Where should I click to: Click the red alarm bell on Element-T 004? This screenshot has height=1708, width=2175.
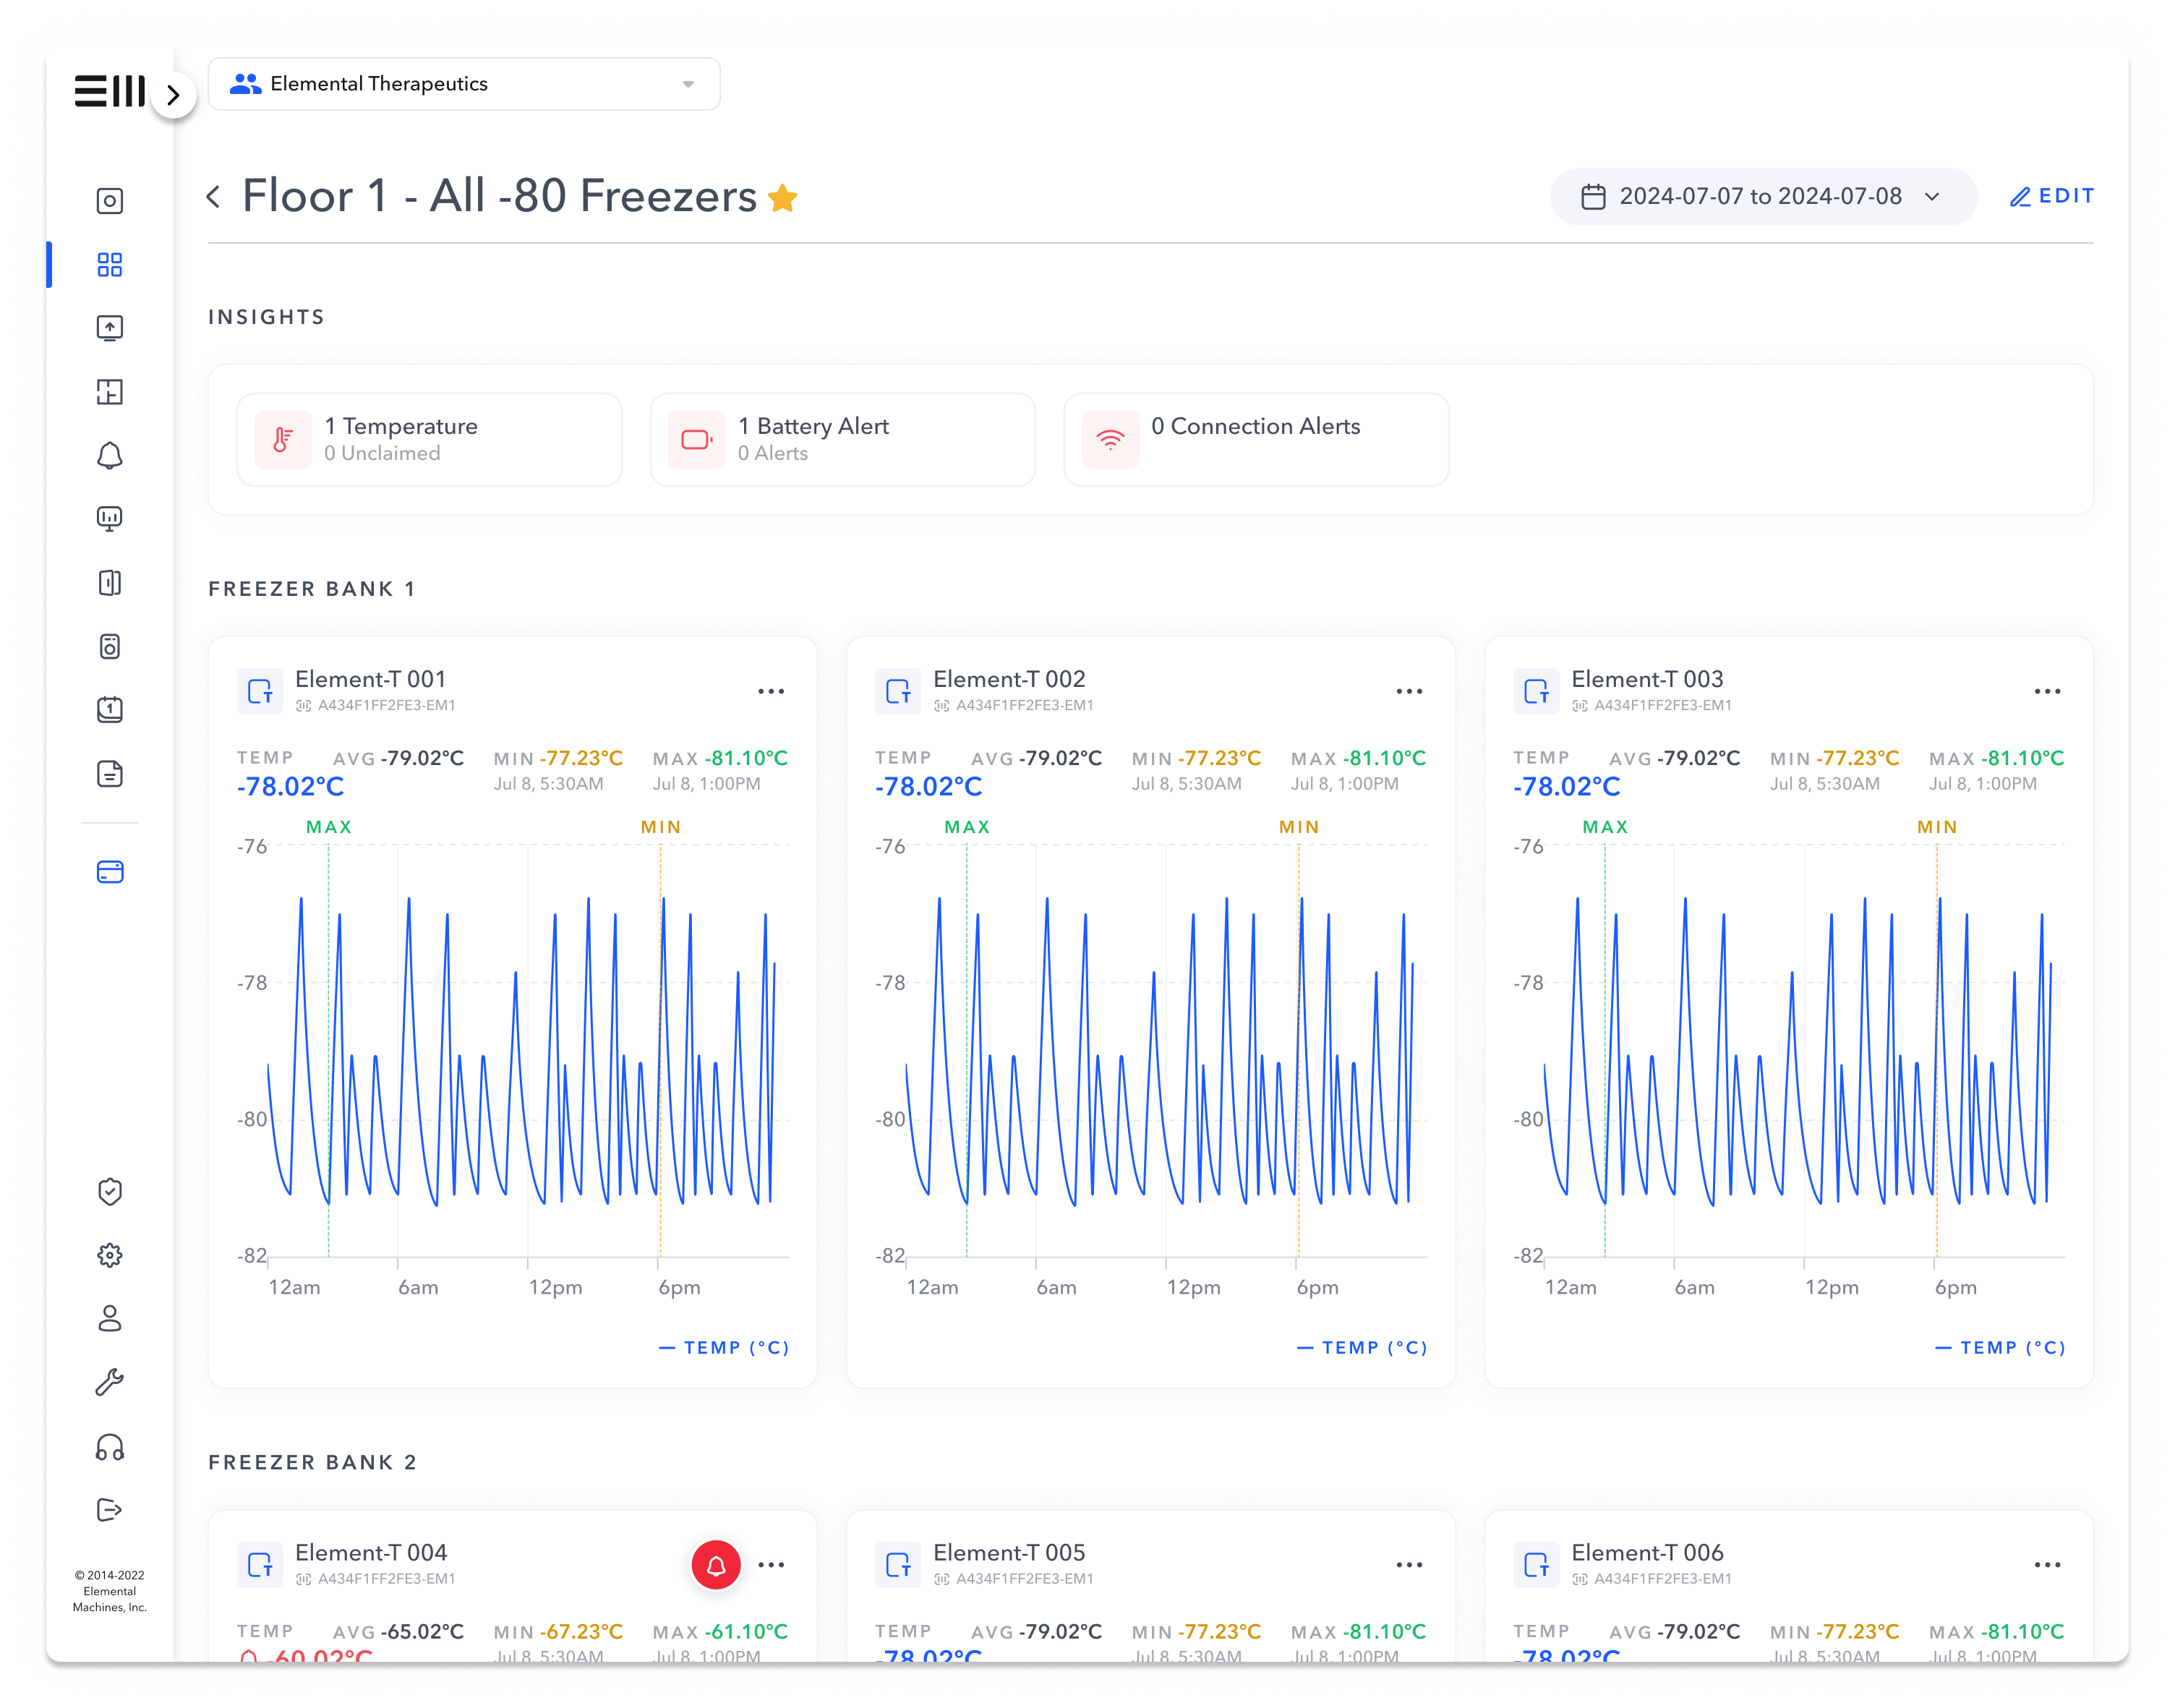click(716, 1565)
